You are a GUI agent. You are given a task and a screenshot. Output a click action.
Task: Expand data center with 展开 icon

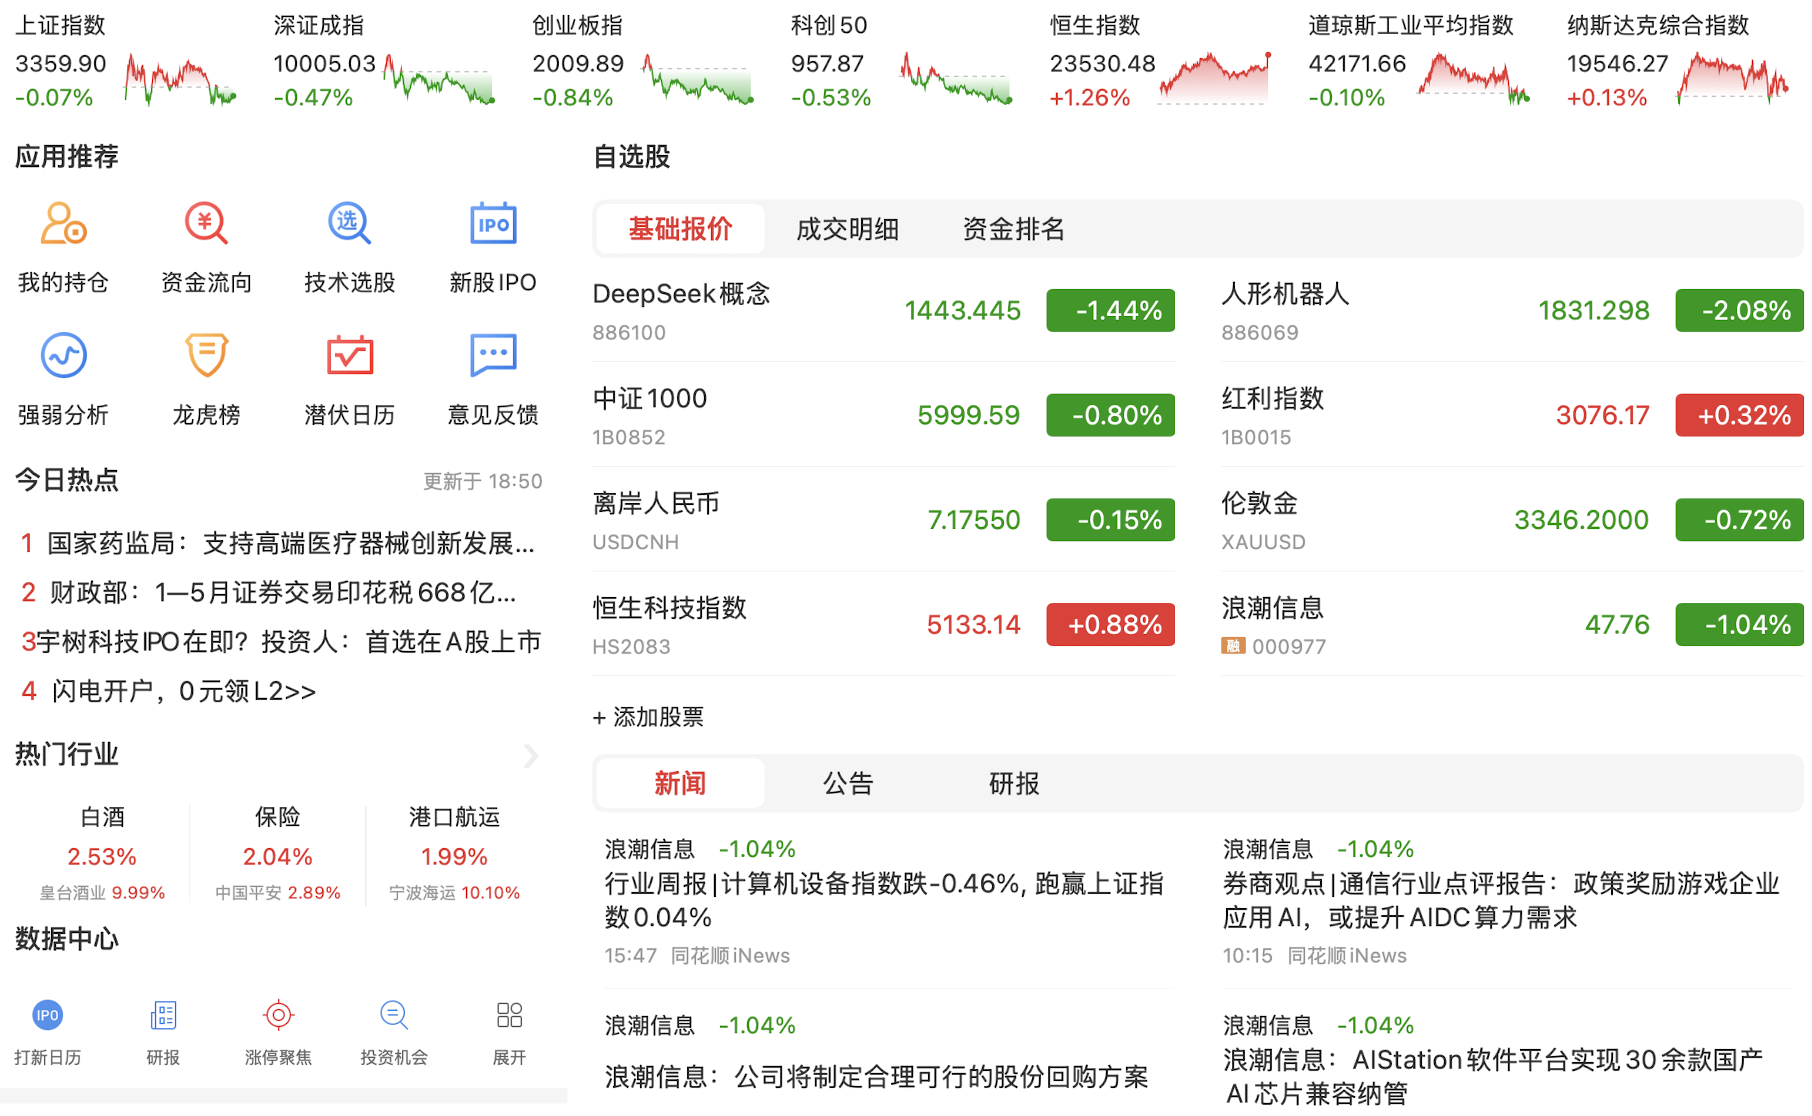pyautogui.click(x=509, y=1016)
